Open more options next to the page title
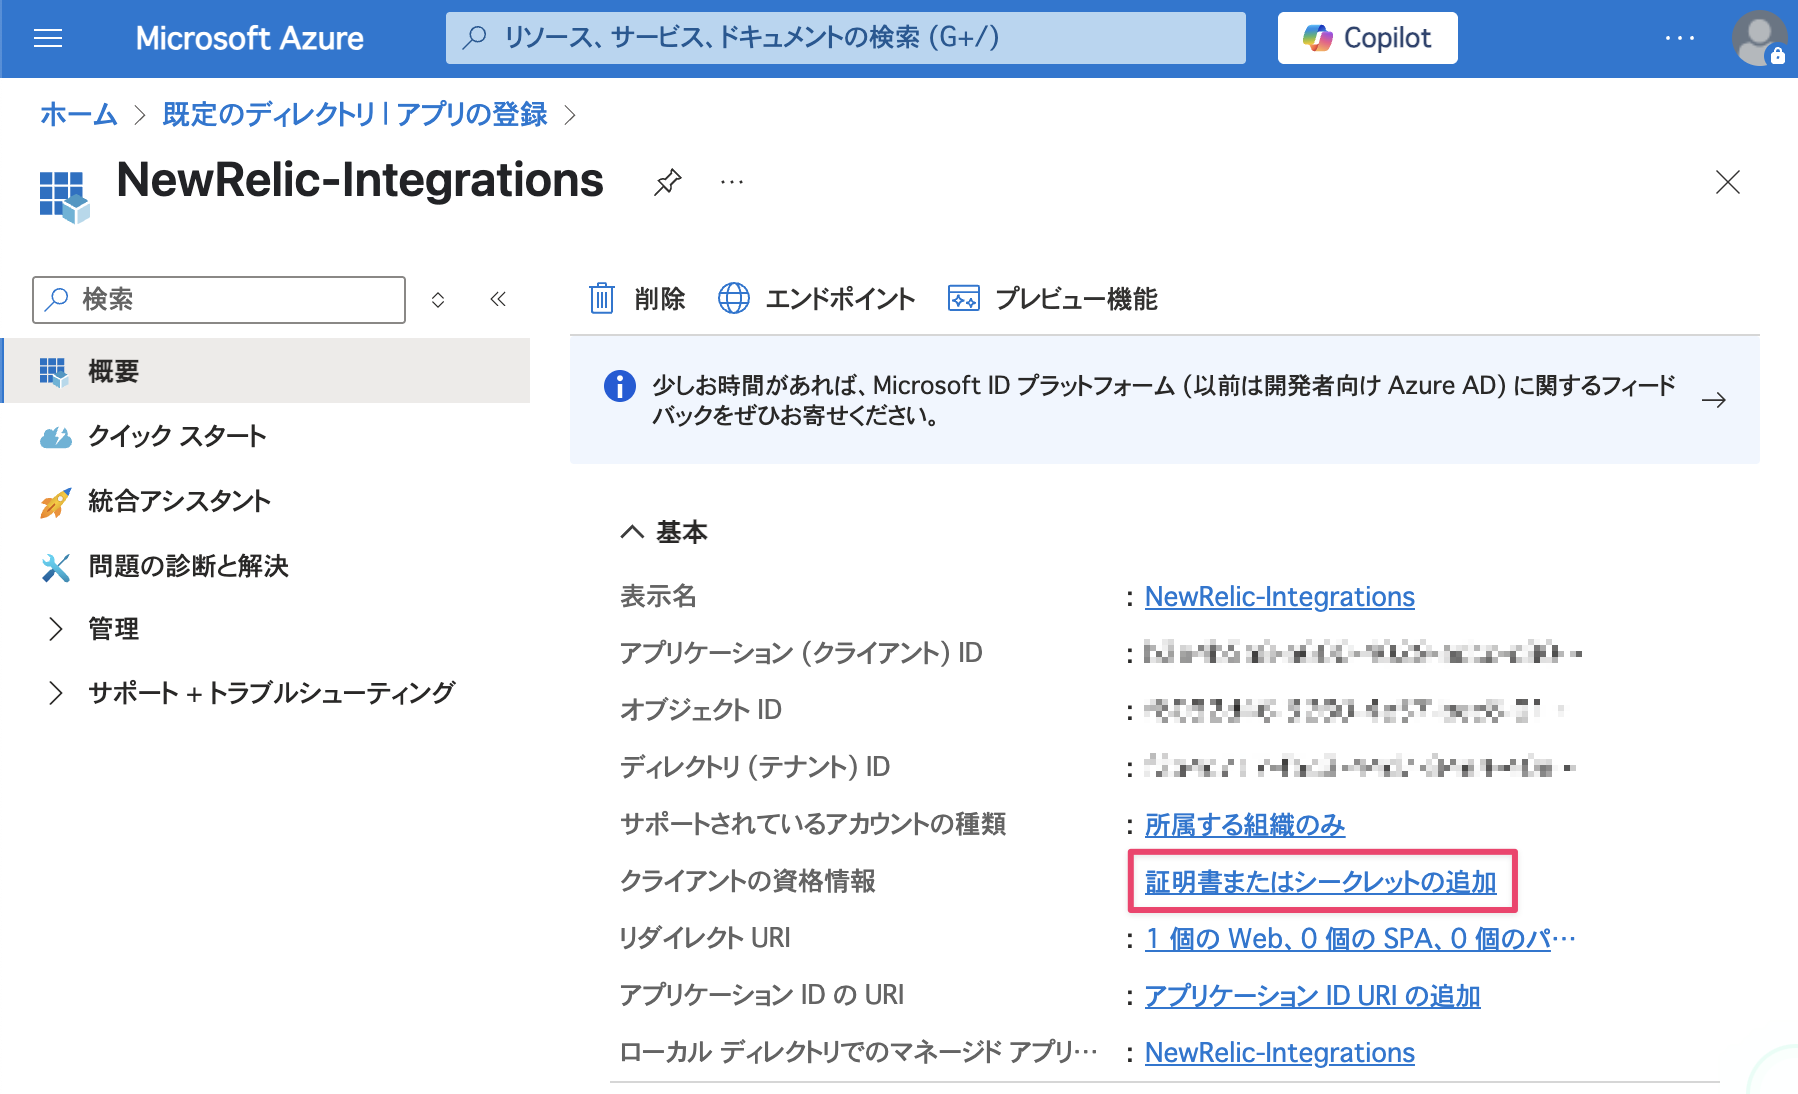1798x1094 pixels. [x=731, y=183]
